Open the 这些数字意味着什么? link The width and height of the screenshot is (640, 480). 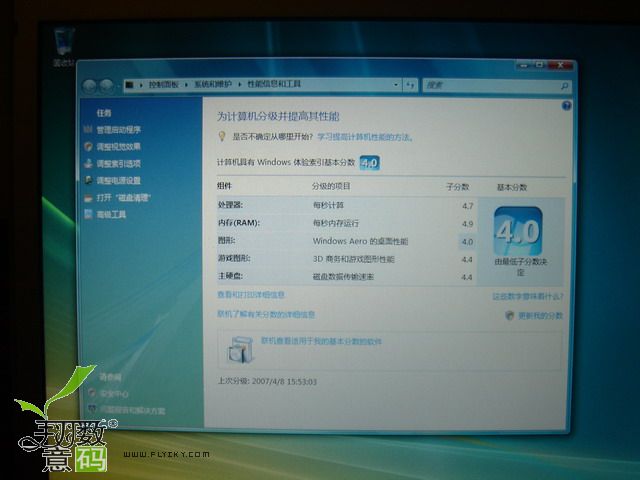[x=528, y=297]
